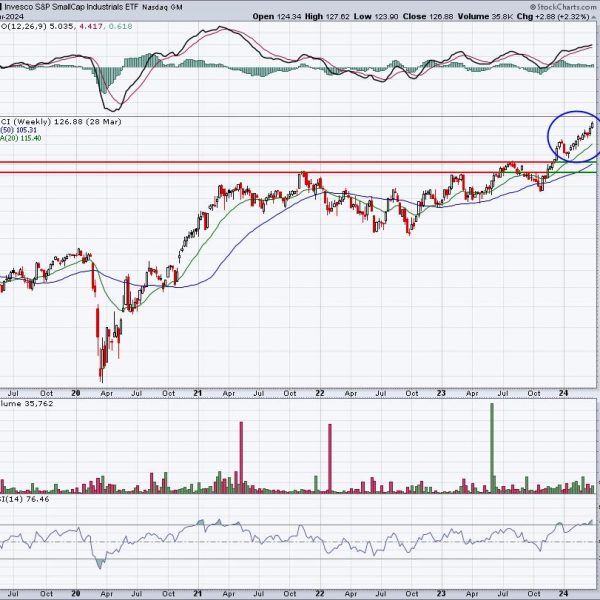
Task: Click year label 21 under the price chart
Action: tap(197, 393)
